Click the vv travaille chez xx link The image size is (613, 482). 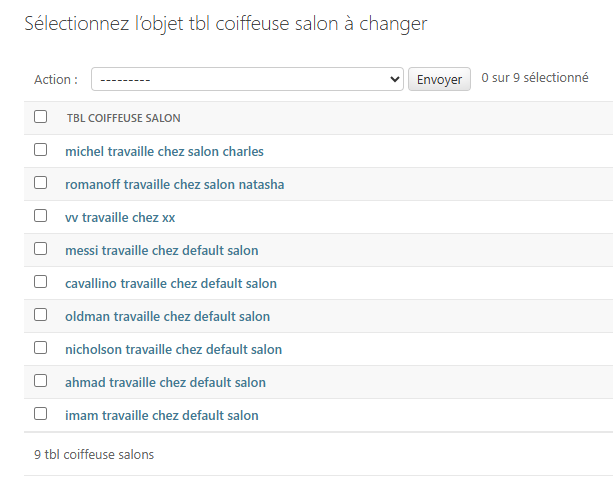(x=120, y=217)
